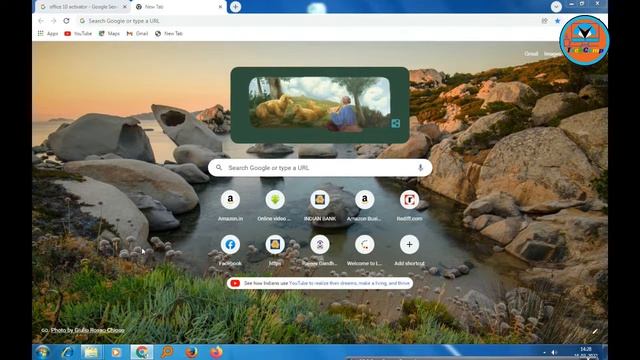Screen dimensions: 640x360
Task: Close the New Tab tab
Action: click(x=220, y=7)
